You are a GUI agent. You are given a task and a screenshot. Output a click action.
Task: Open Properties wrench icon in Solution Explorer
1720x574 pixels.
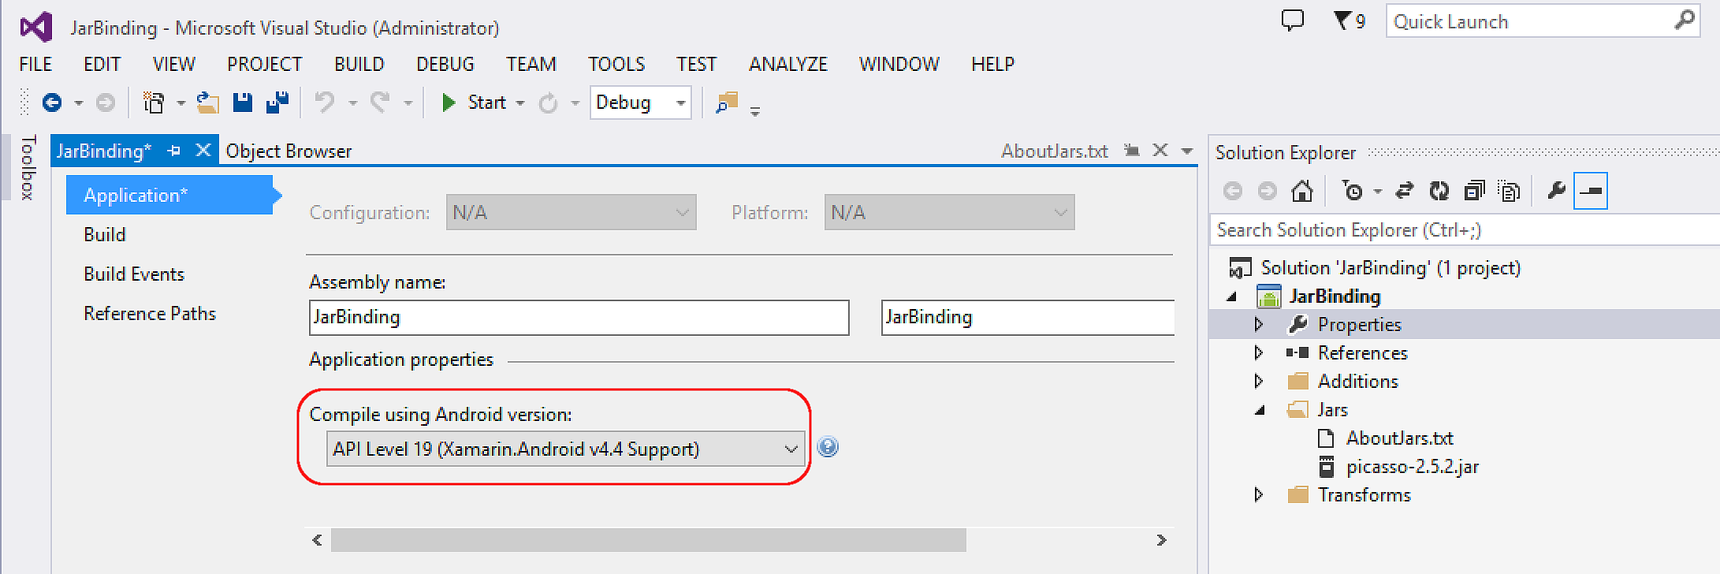click(1556, 190)
